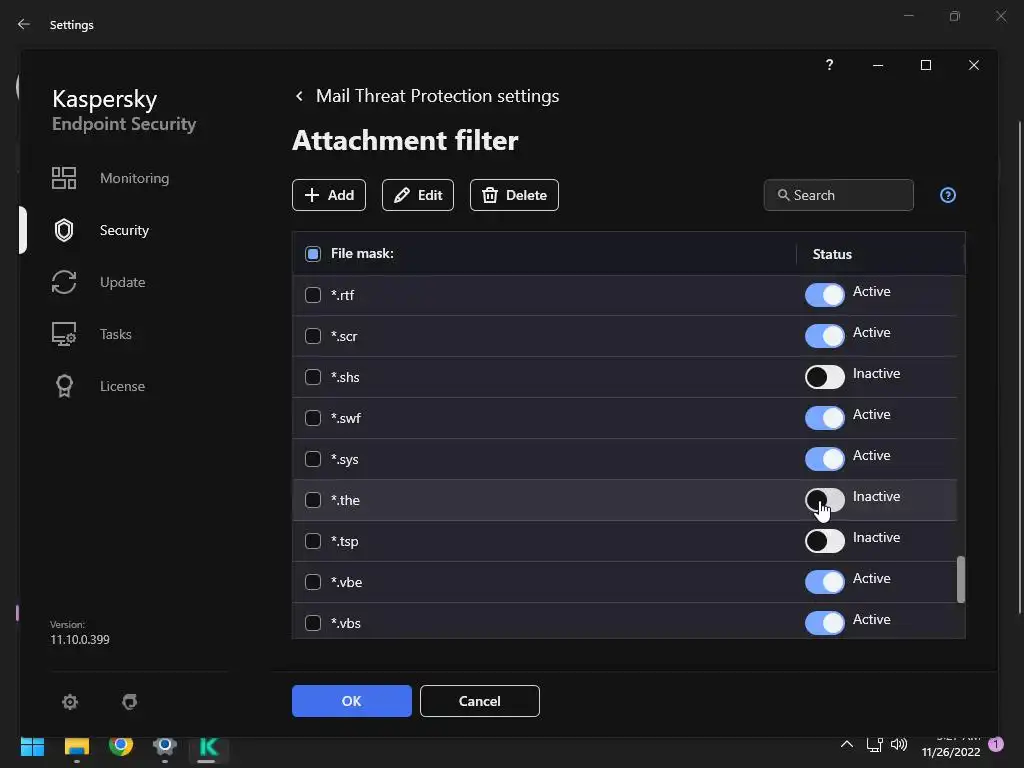This screenshot has width=1024, height=768.
Task: Click the Edit button
Action: [x=418, y=195]
